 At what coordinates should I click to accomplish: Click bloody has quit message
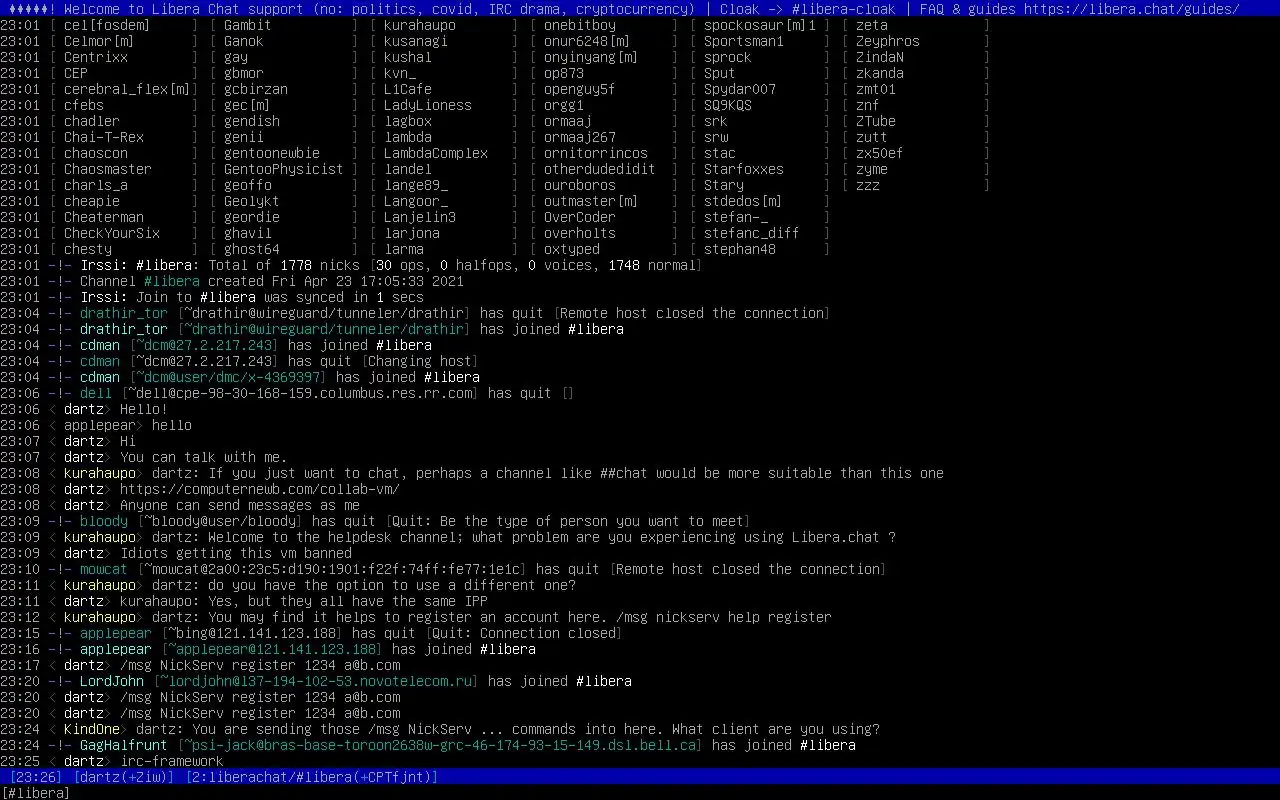[x=375, y=521]
